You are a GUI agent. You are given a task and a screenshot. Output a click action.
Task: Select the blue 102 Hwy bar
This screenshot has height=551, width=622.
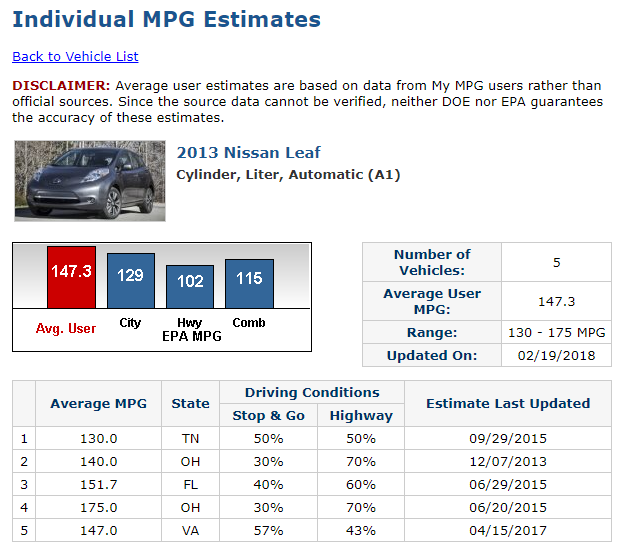click(190, 287)
